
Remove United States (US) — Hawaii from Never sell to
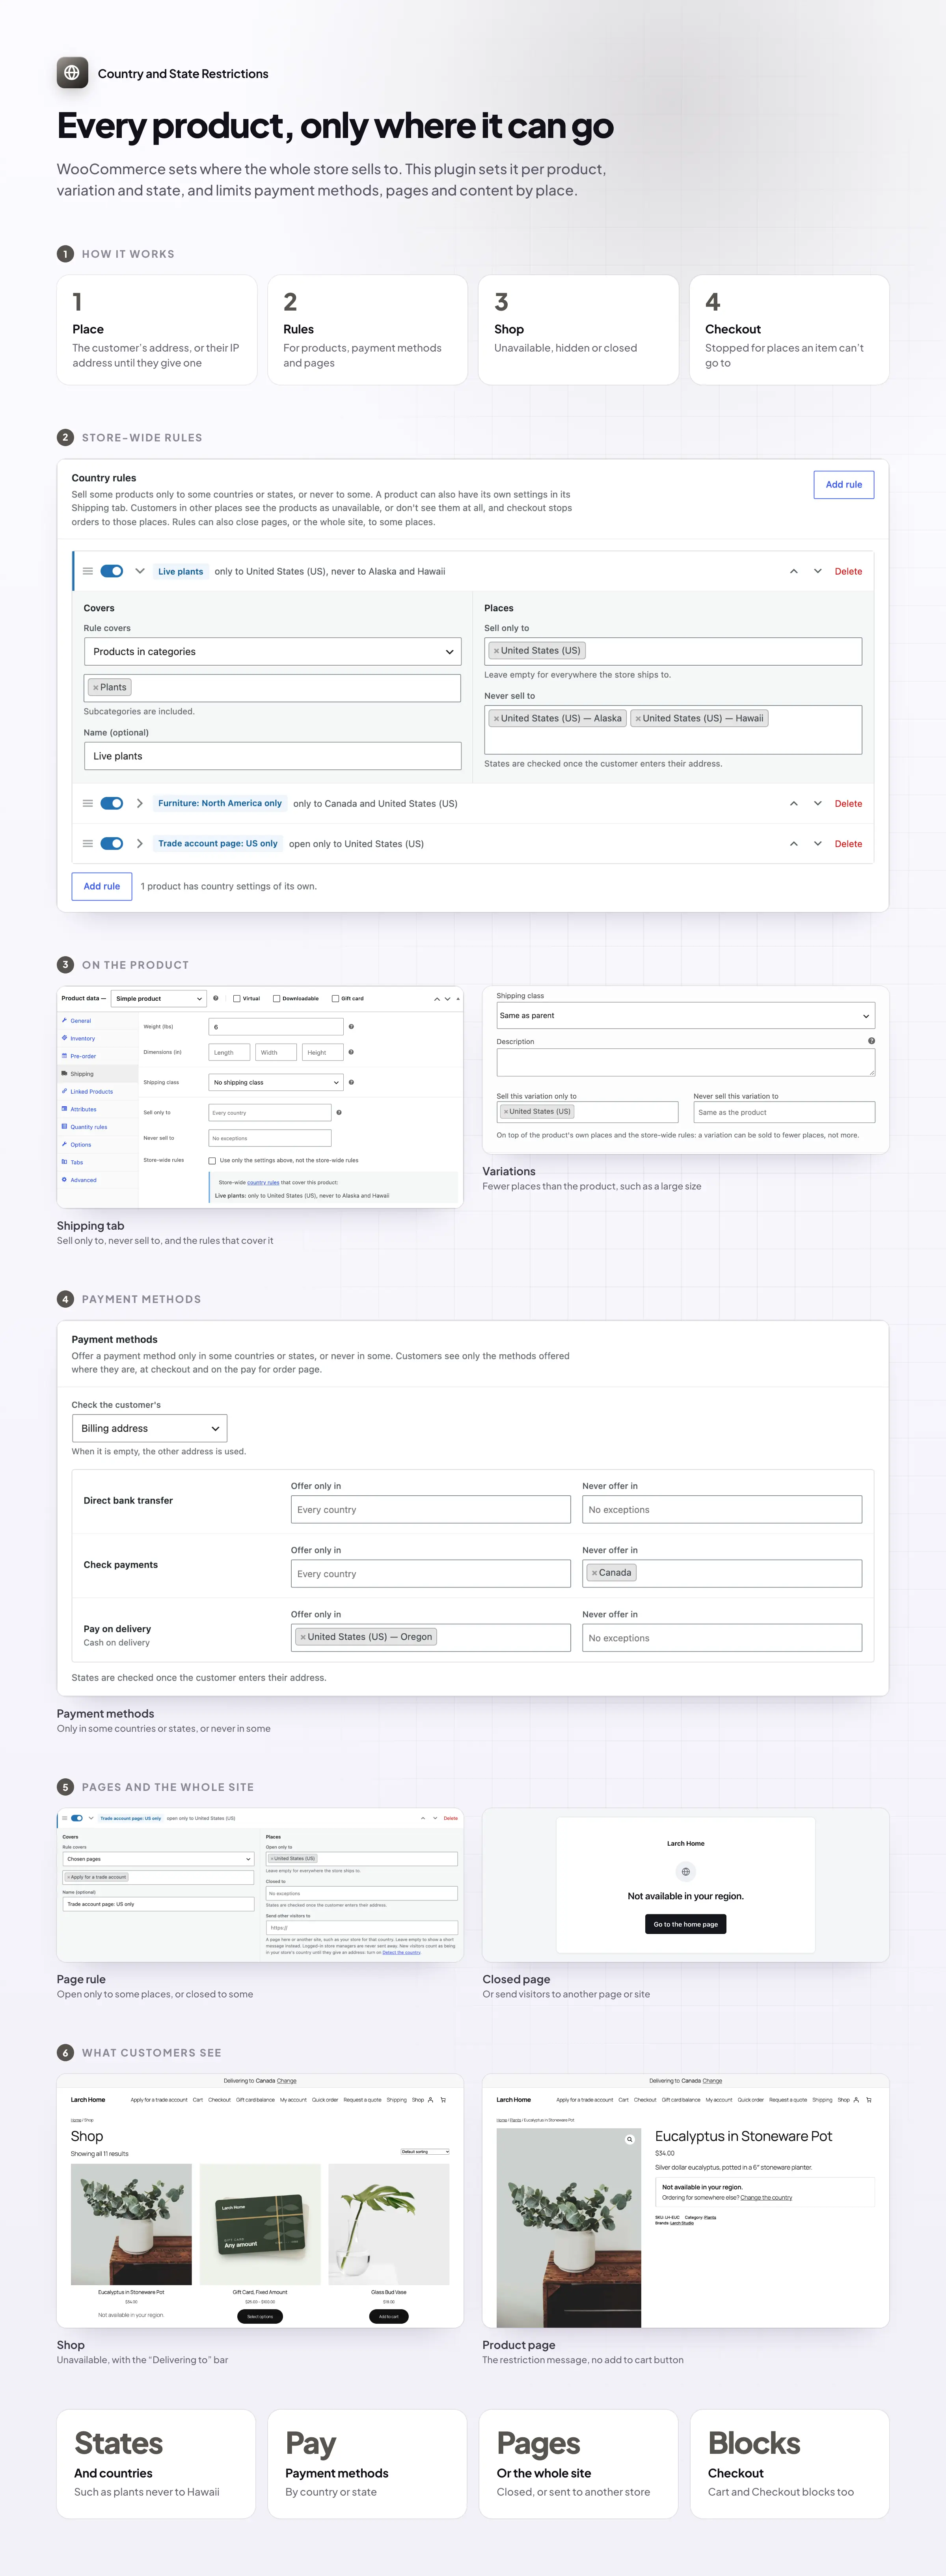click(x=638, y=718)
